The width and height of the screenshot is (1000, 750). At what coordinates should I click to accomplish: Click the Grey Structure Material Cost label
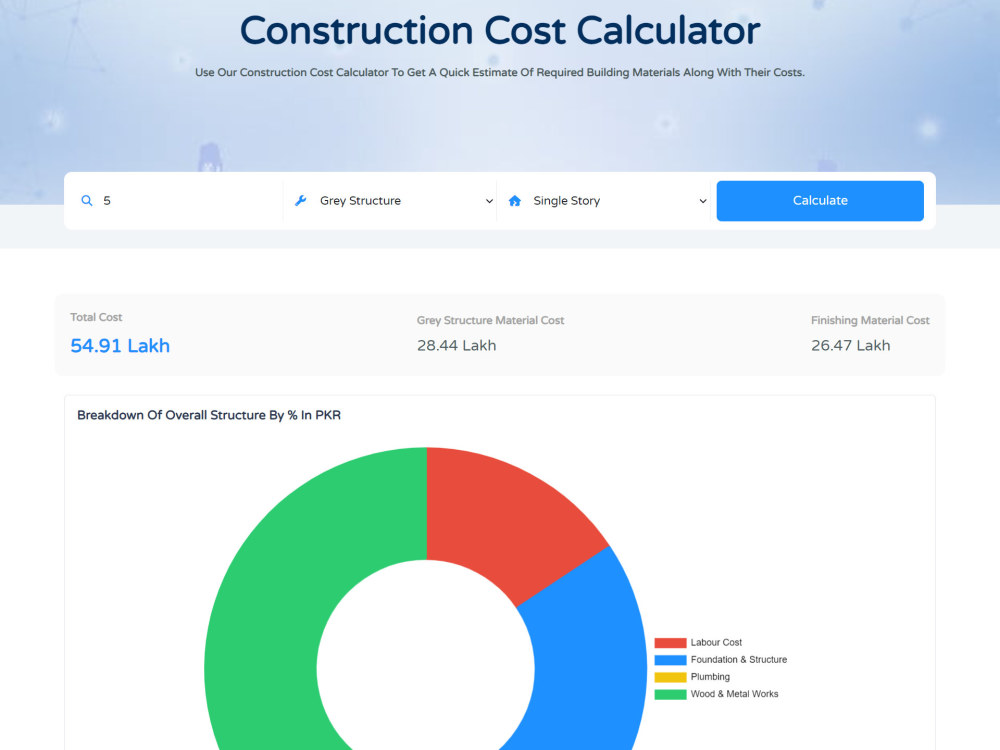490,320
